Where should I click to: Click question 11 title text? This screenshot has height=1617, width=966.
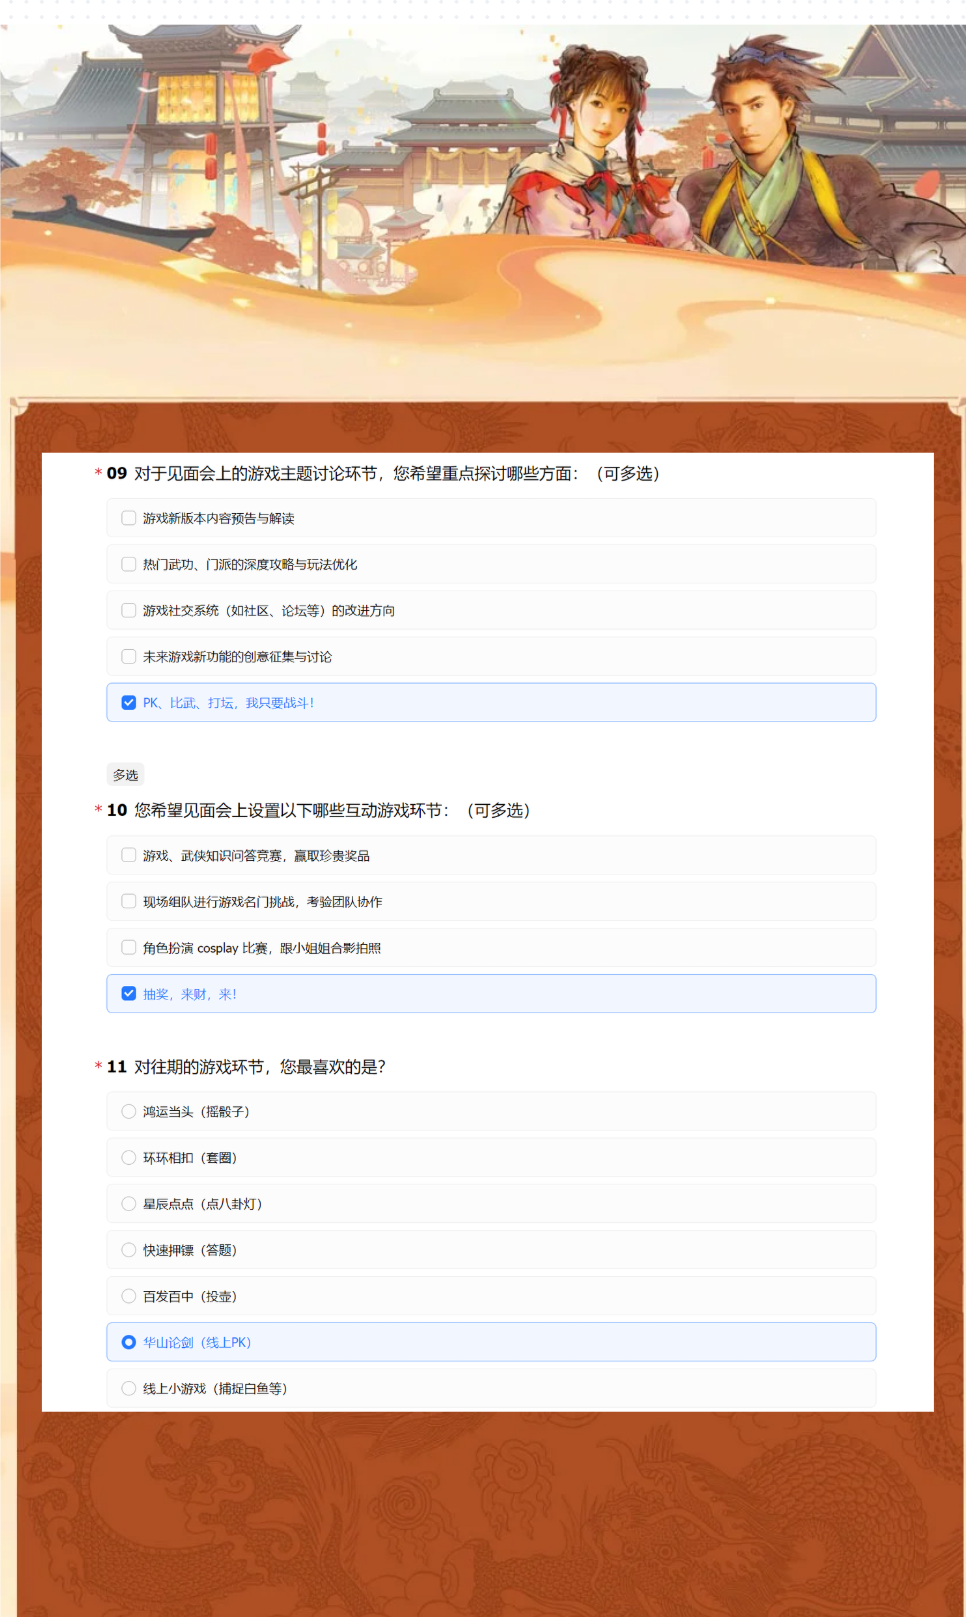click(x=260, y=1067)
